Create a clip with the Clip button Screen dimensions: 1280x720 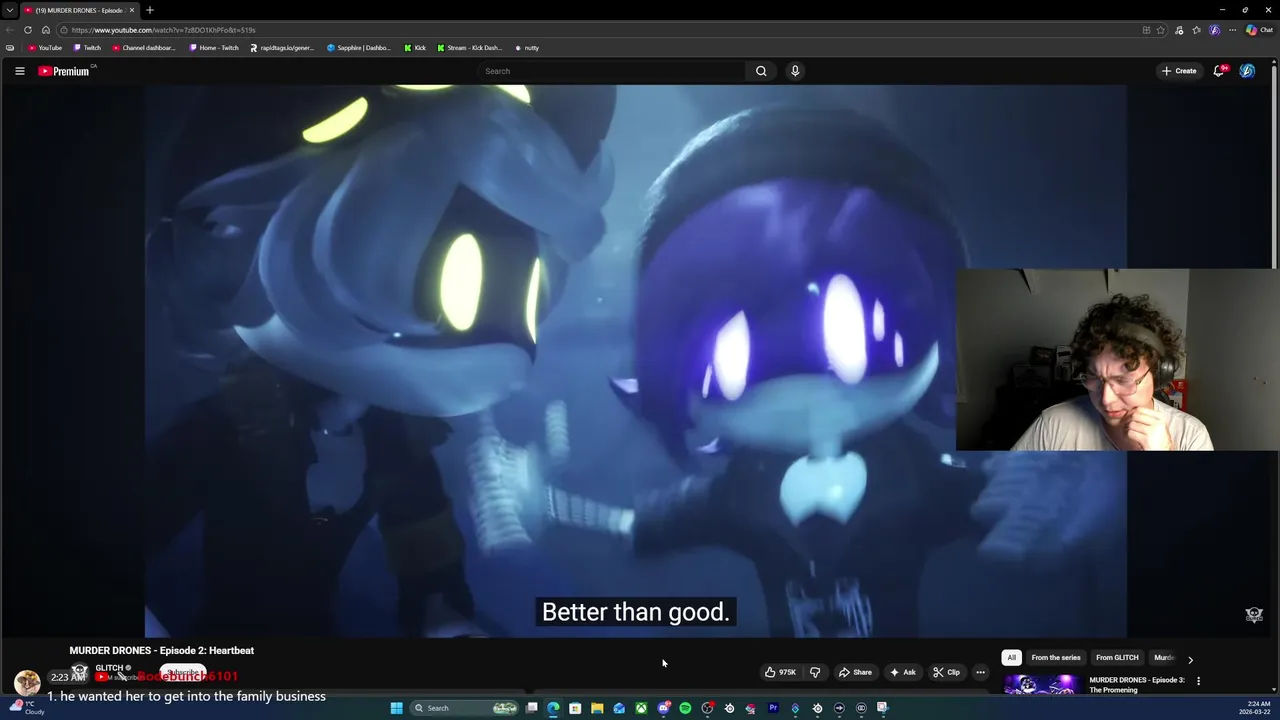946,672
